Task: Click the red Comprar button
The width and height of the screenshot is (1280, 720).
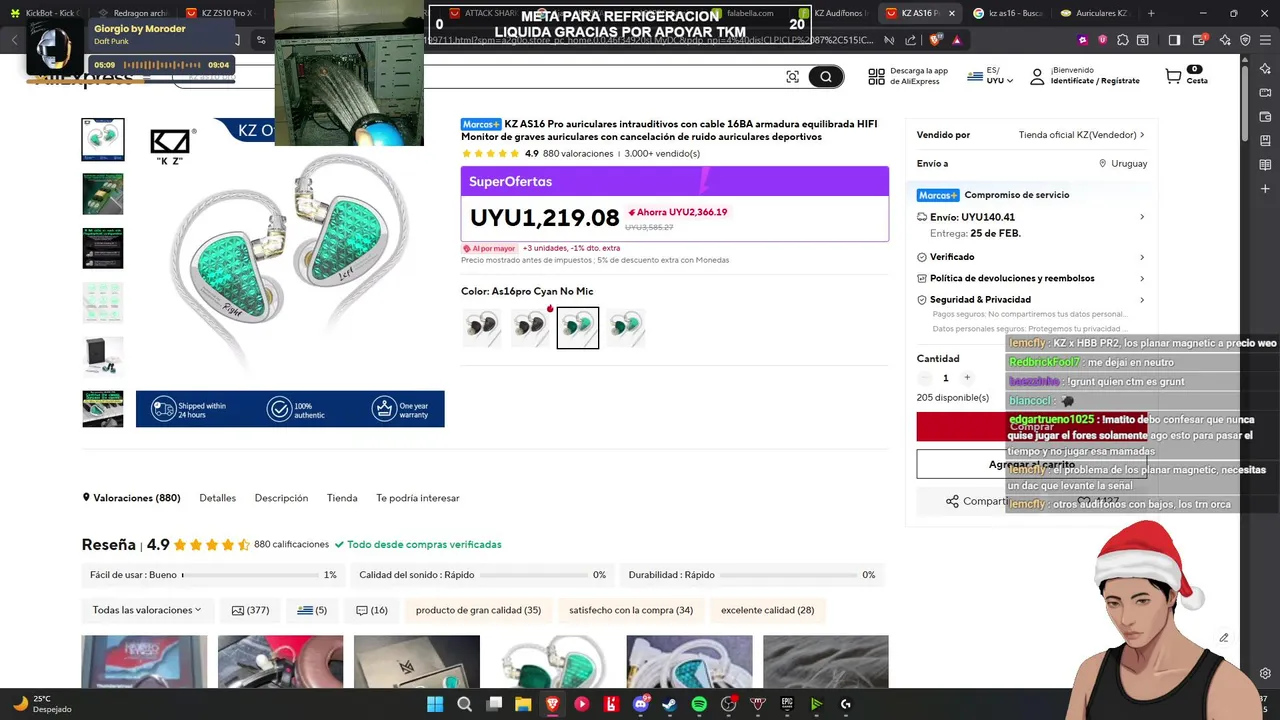Action: [x=1030, y=426]
